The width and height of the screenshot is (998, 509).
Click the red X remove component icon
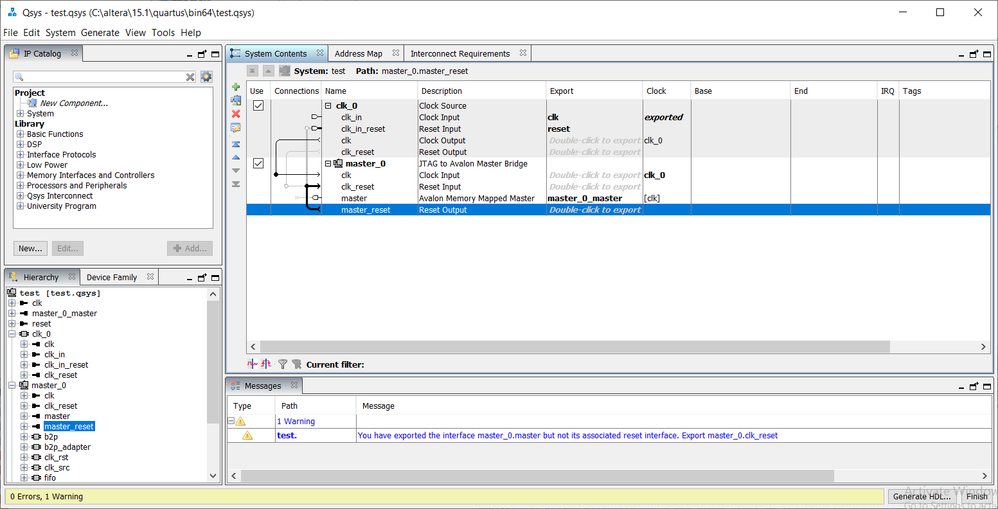[x=236, y=114]
